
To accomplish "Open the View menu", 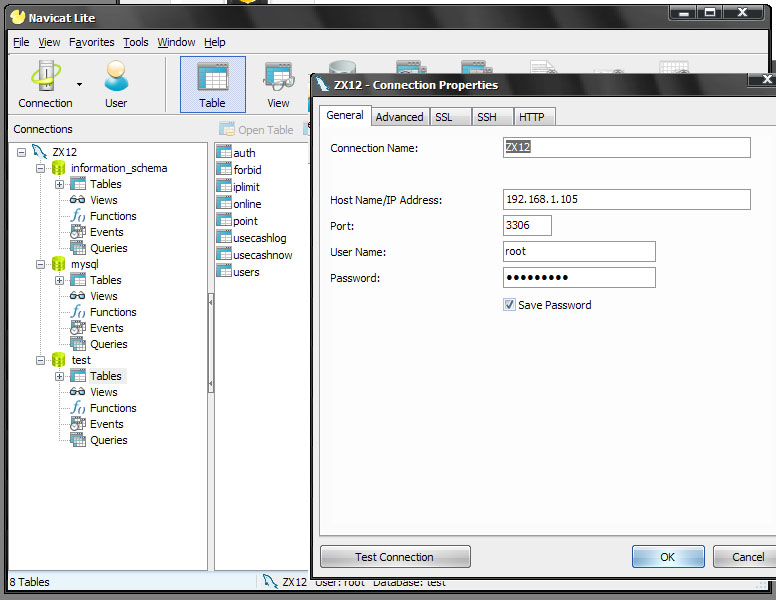I will [49, 43].
